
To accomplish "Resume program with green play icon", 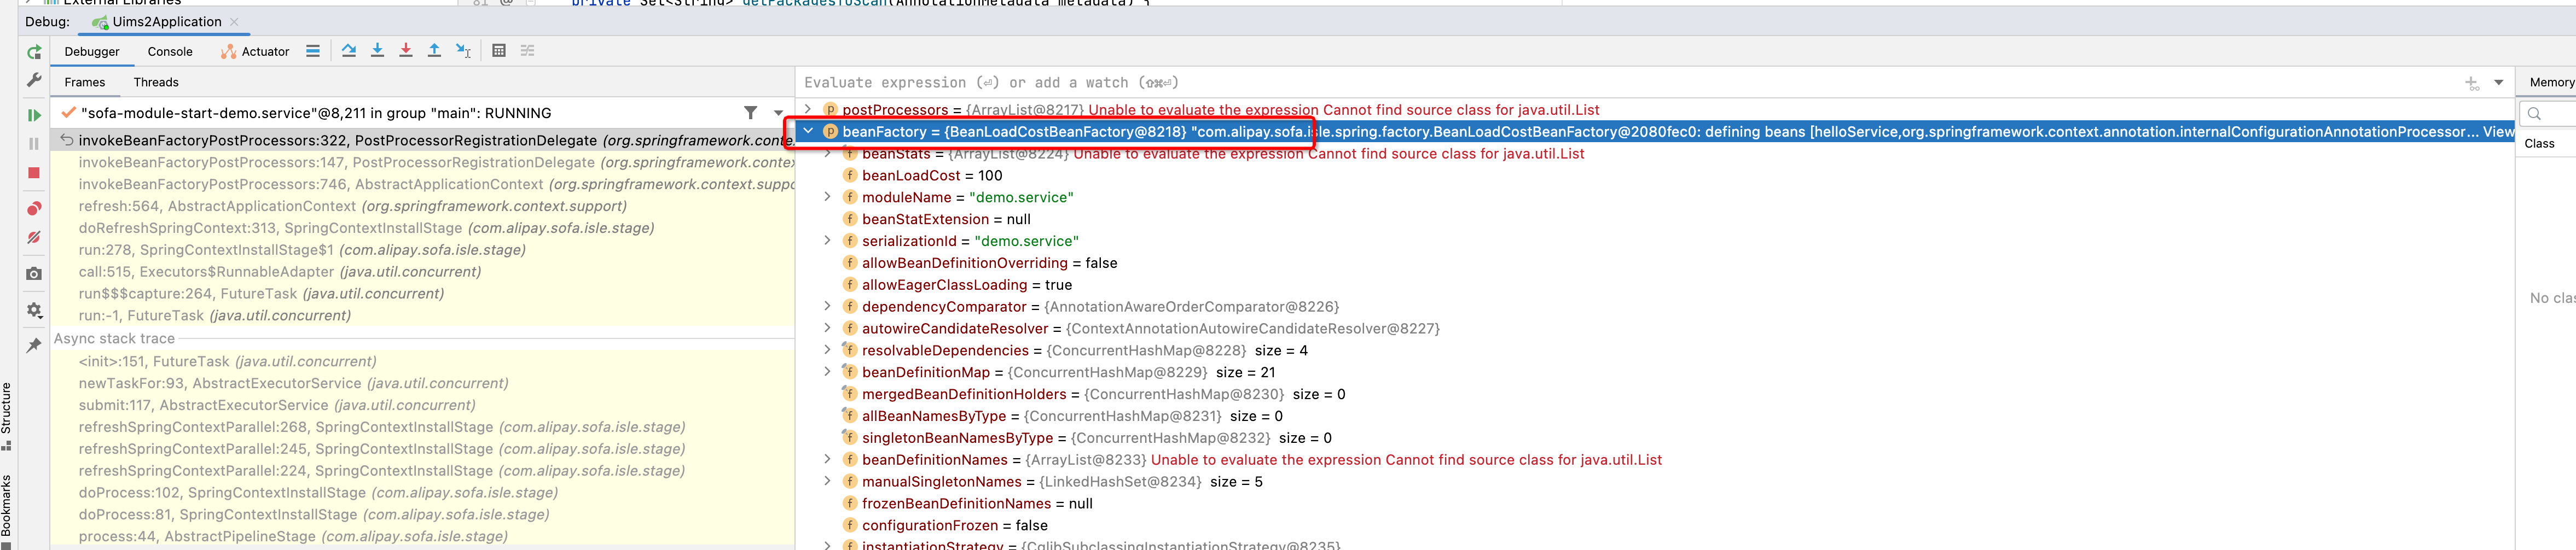I will click(x=34, y=116).
